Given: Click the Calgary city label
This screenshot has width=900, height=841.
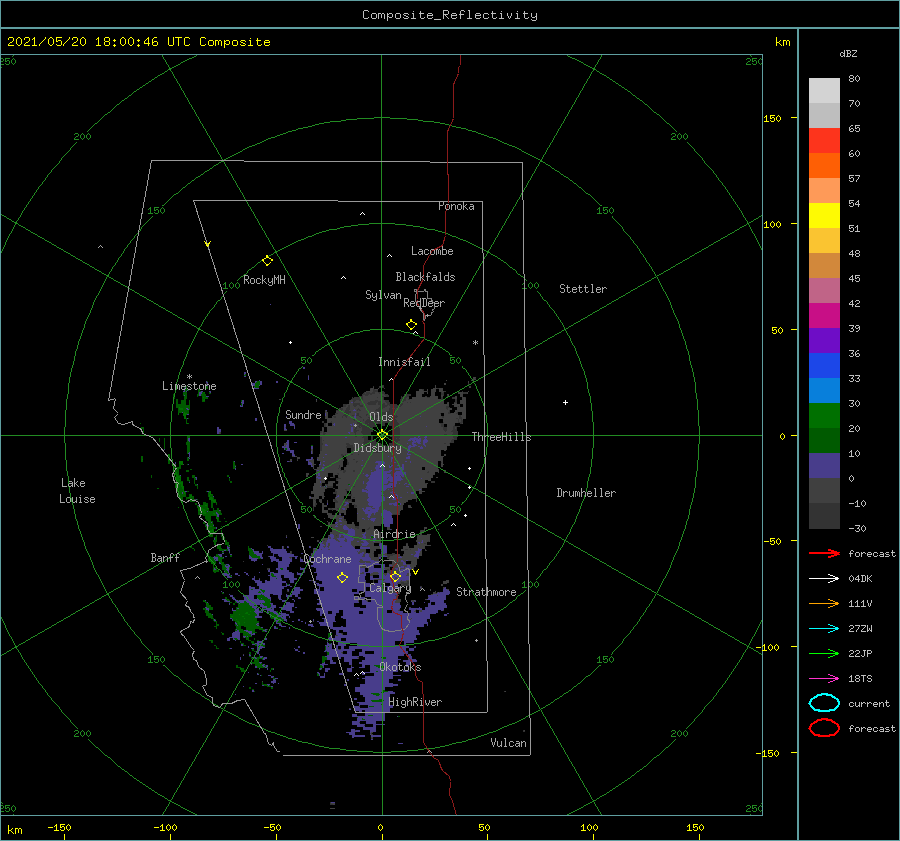Looking at the screenshot, I should click(390, 588).
